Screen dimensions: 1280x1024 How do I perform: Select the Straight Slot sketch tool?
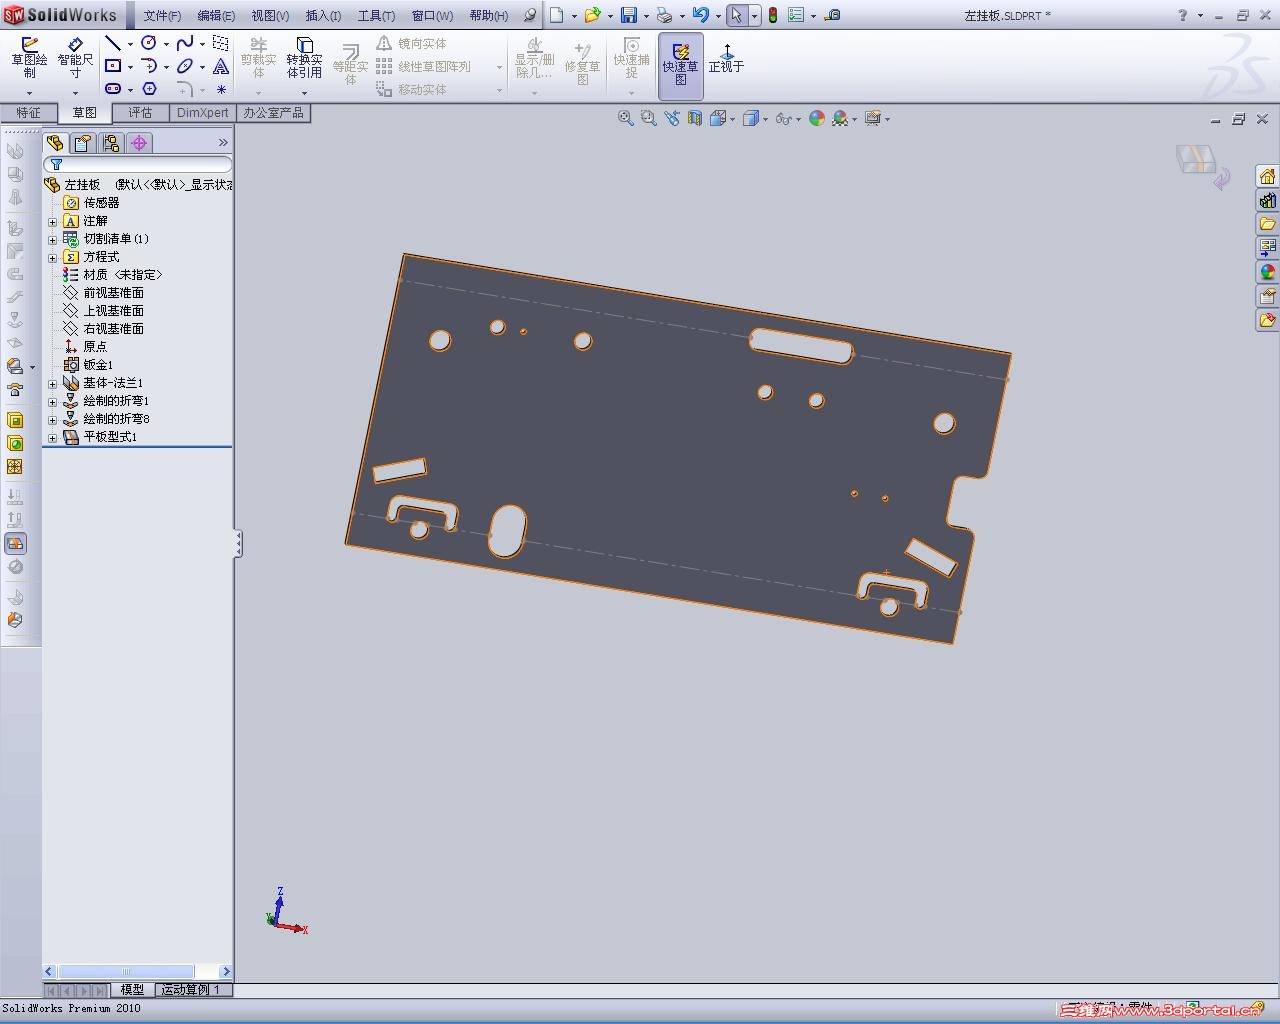pyautogui.click(x=113, y=89)
